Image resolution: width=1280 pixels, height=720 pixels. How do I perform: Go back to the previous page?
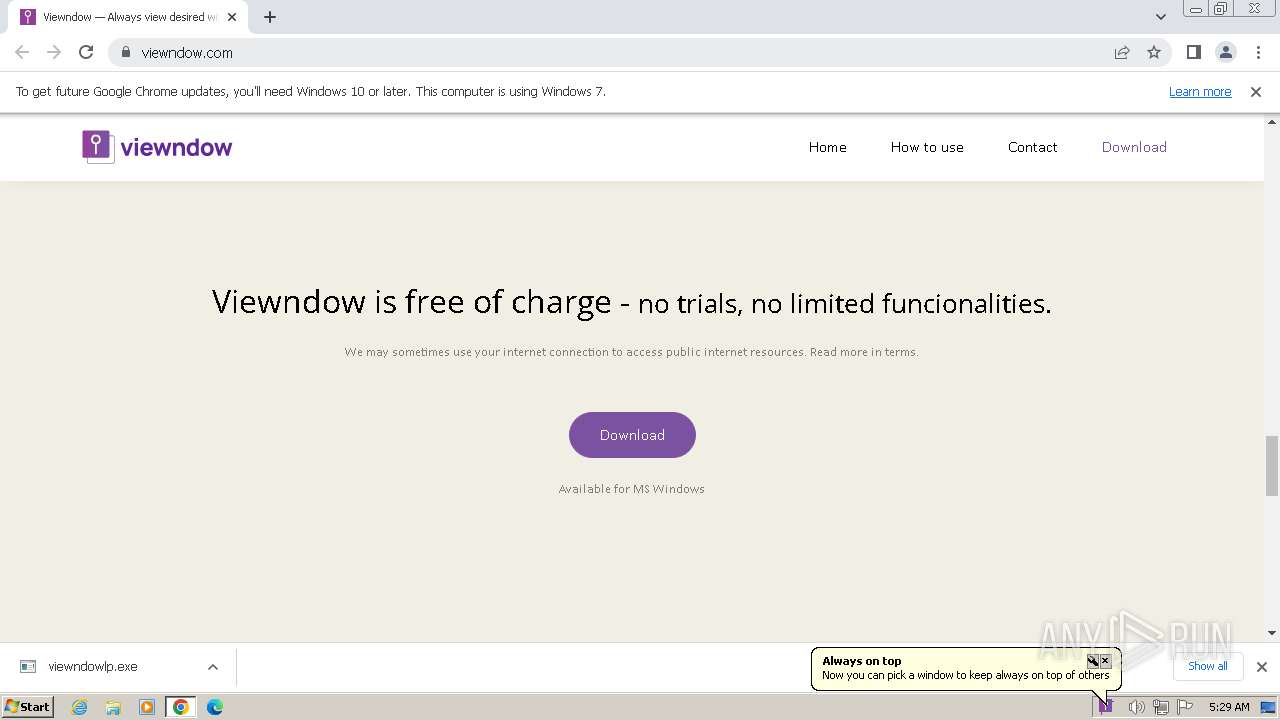click(22, 52)
